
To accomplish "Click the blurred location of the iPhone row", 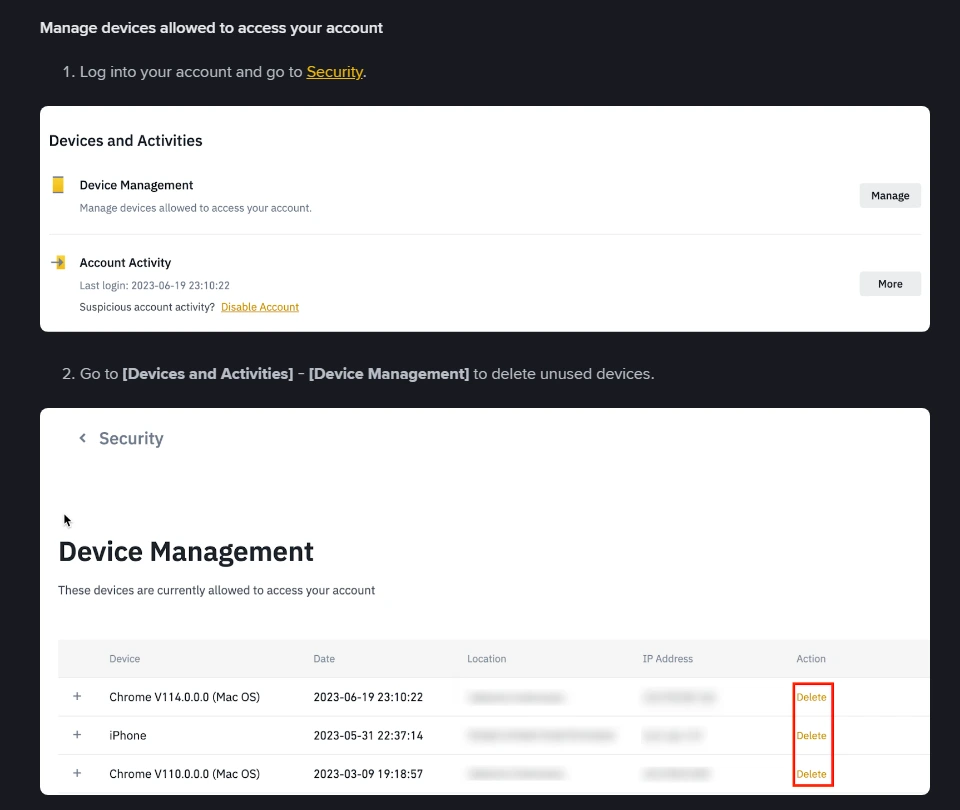I will point(541,735).
